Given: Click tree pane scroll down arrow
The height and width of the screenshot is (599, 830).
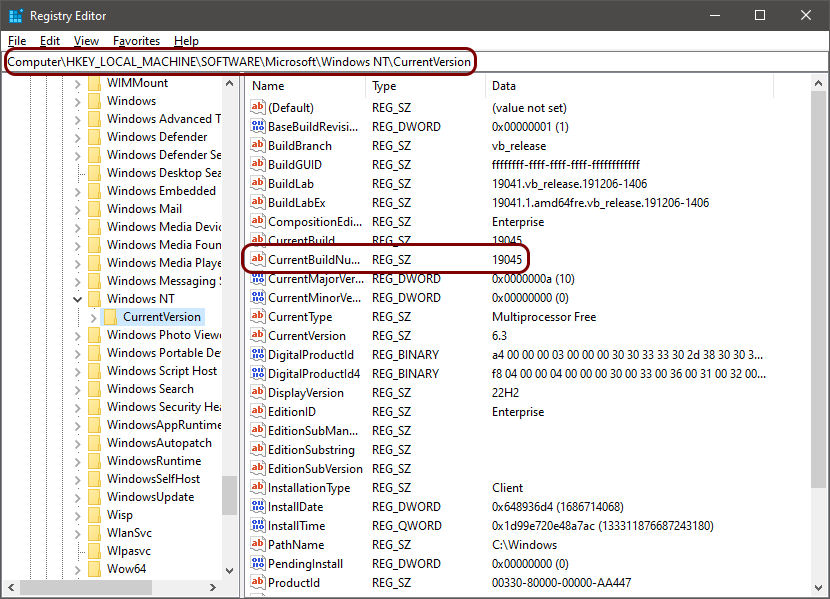Looking at the screenshot, I should tap(230, 570).
